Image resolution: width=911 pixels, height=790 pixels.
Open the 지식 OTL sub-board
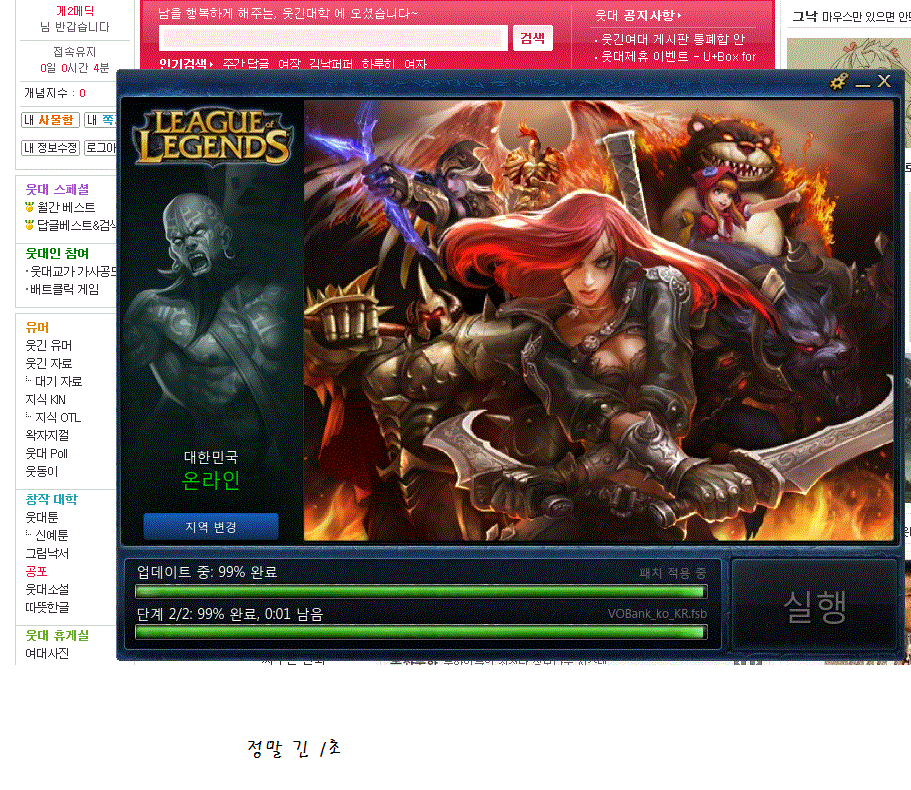point(58,417)
